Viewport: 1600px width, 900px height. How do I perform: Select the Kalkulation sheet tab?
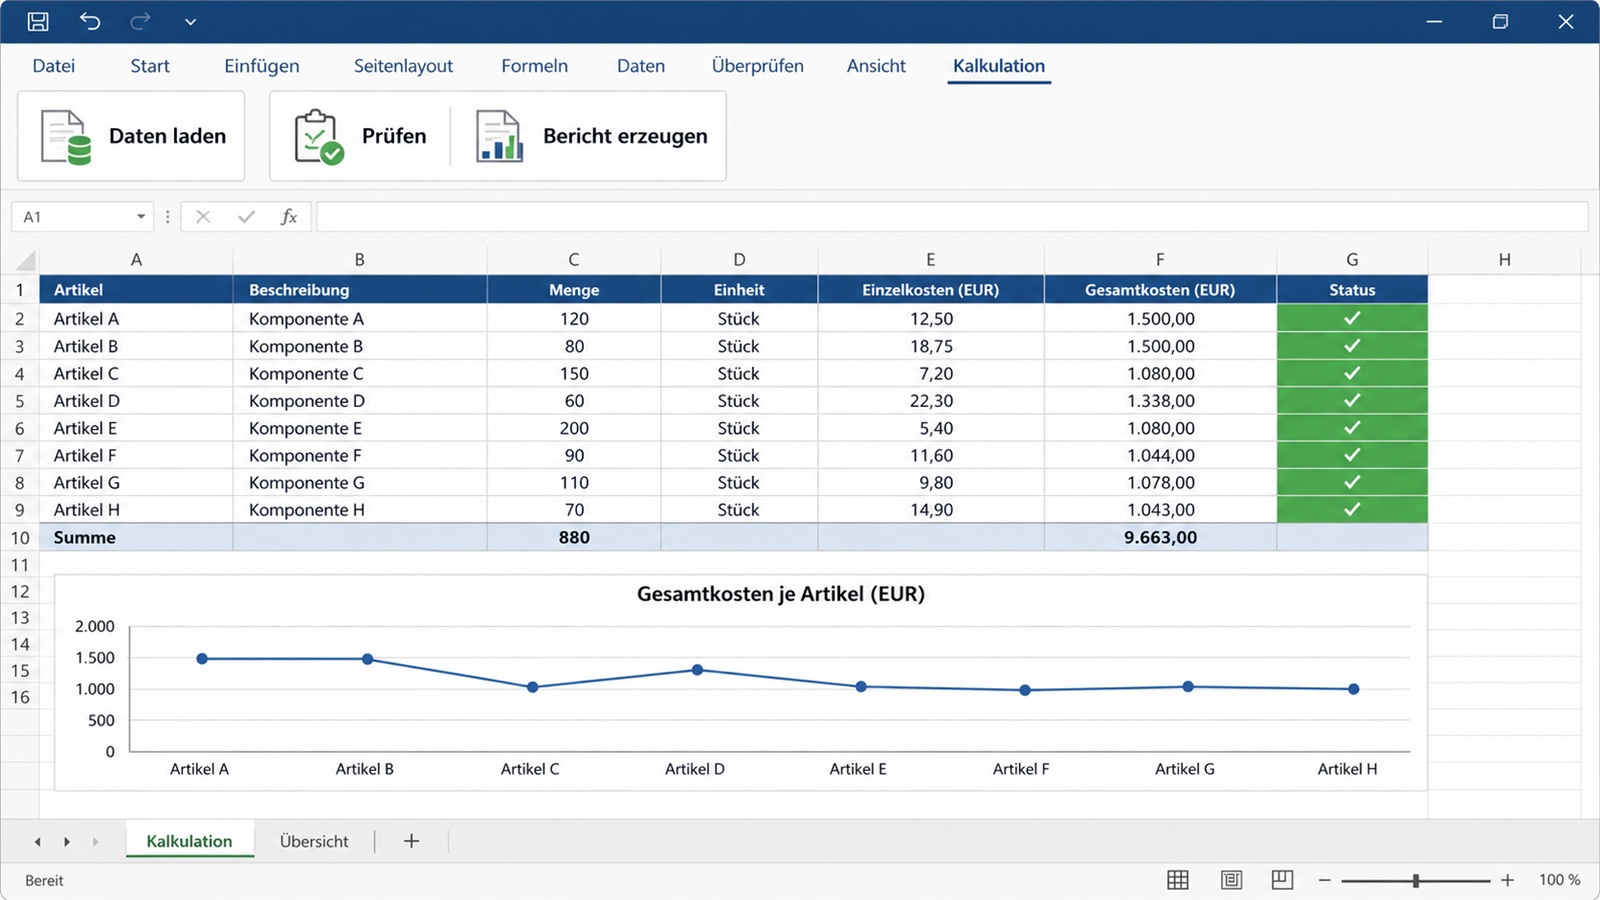189,841
